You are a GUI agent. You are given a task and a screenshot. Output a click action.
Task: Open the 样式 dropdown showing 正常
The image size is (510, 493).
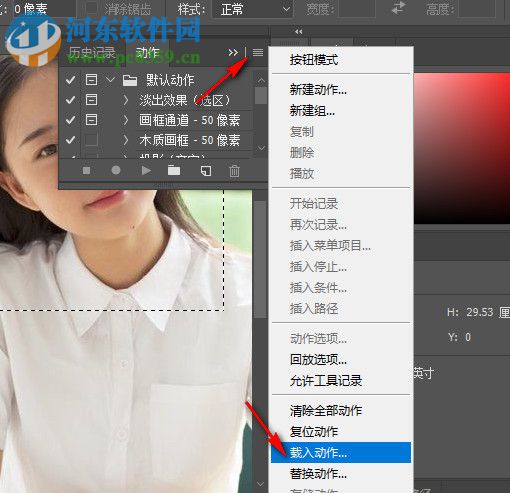point(252,9)
